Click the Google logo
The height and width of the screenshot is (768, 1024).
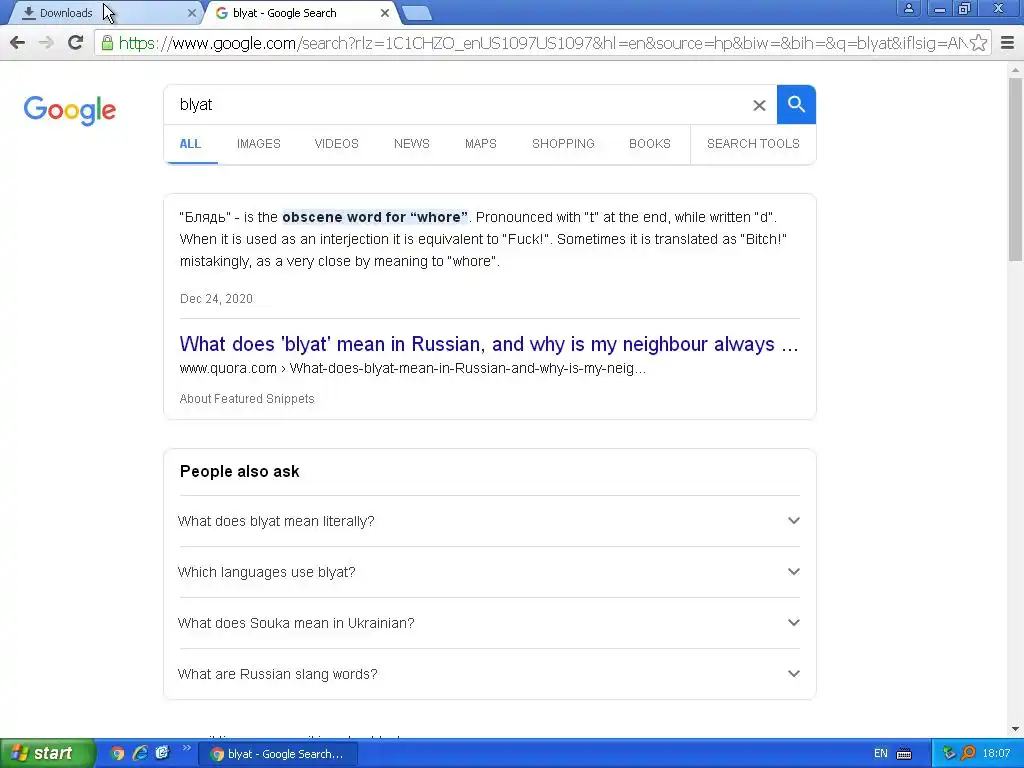70,110
